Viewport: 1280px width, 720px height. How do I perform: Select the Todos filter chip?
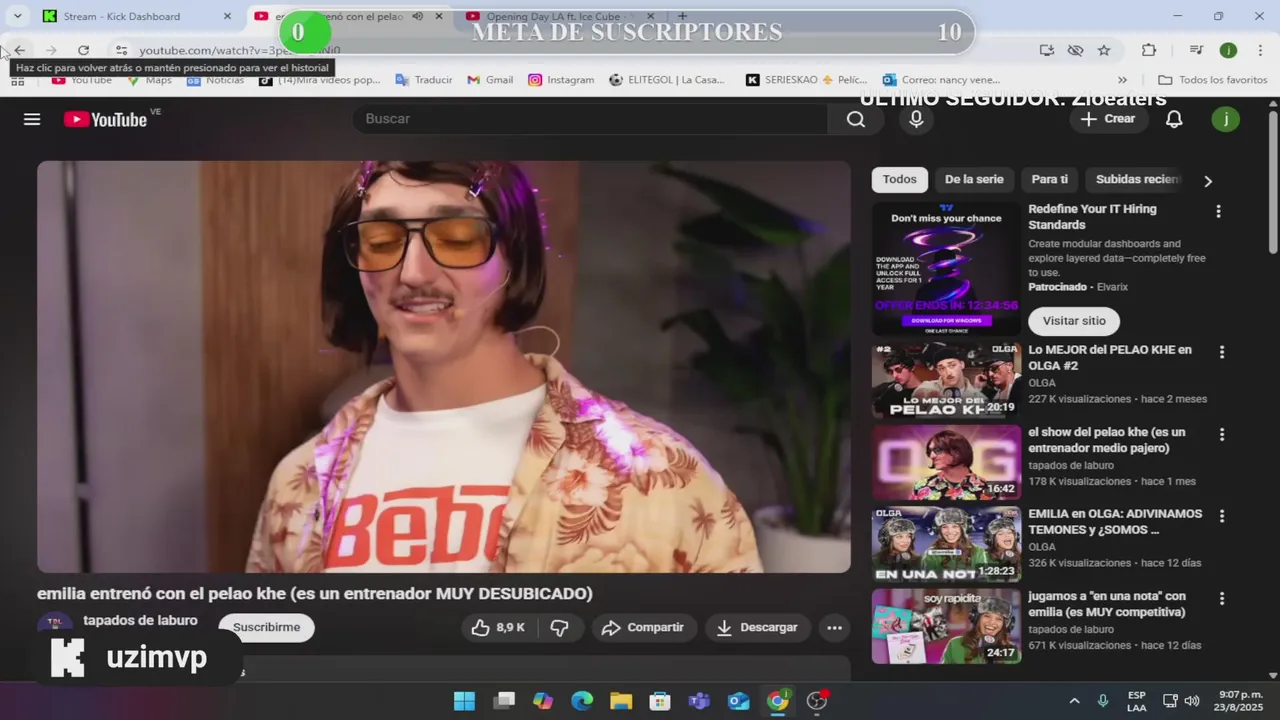(x=899, y=179)
